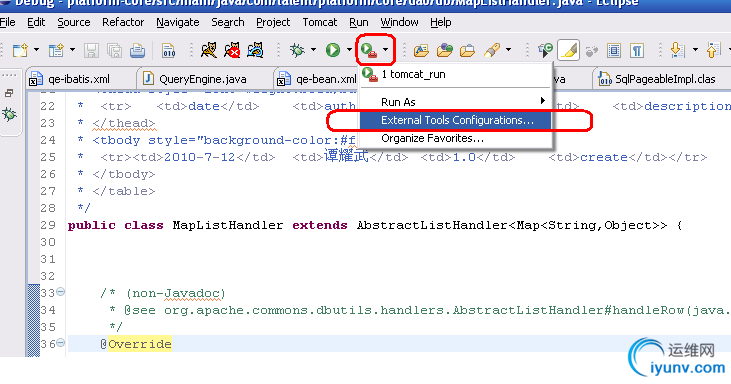Click the Debug bug icon in left sidebar
Viewport: 731px width, 384px height.
pyautogui.click(x=9, y=114)
